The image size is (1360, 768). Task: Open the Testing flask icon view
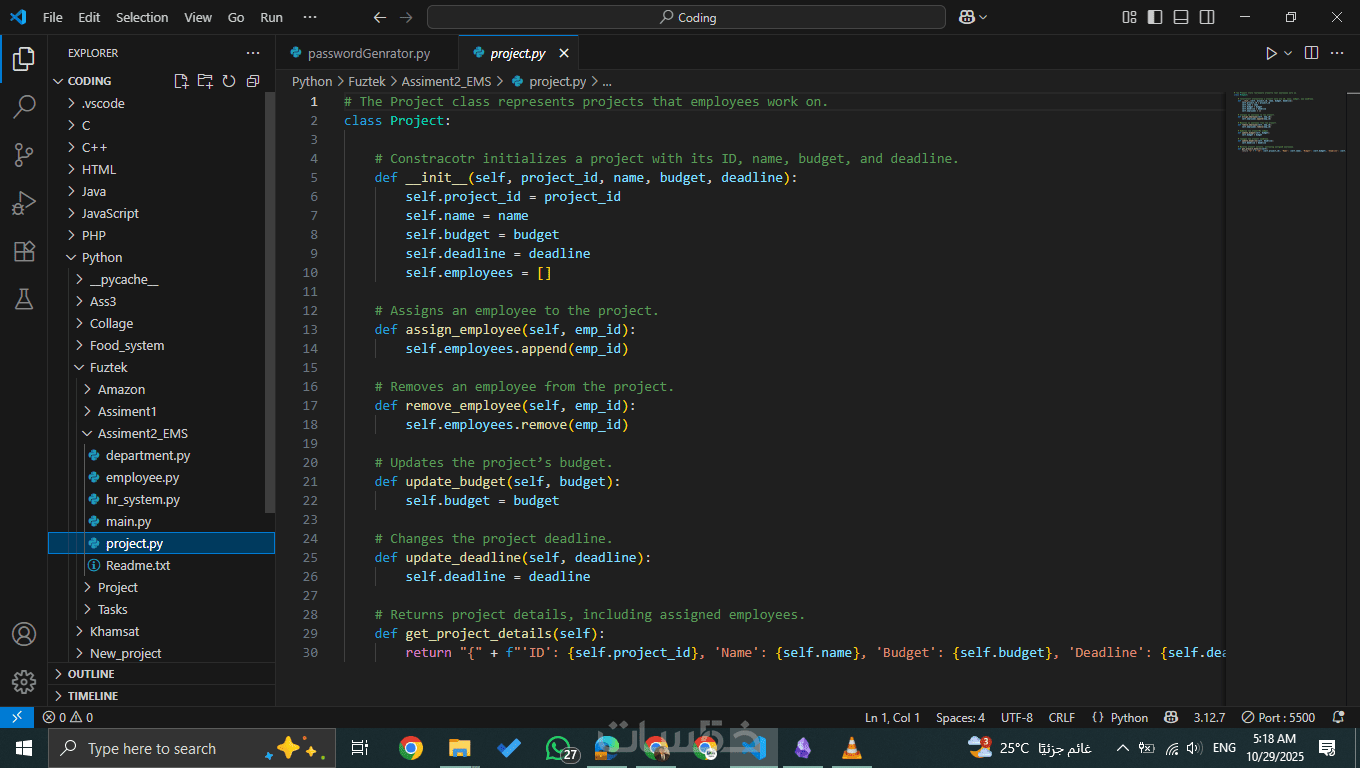24,299
